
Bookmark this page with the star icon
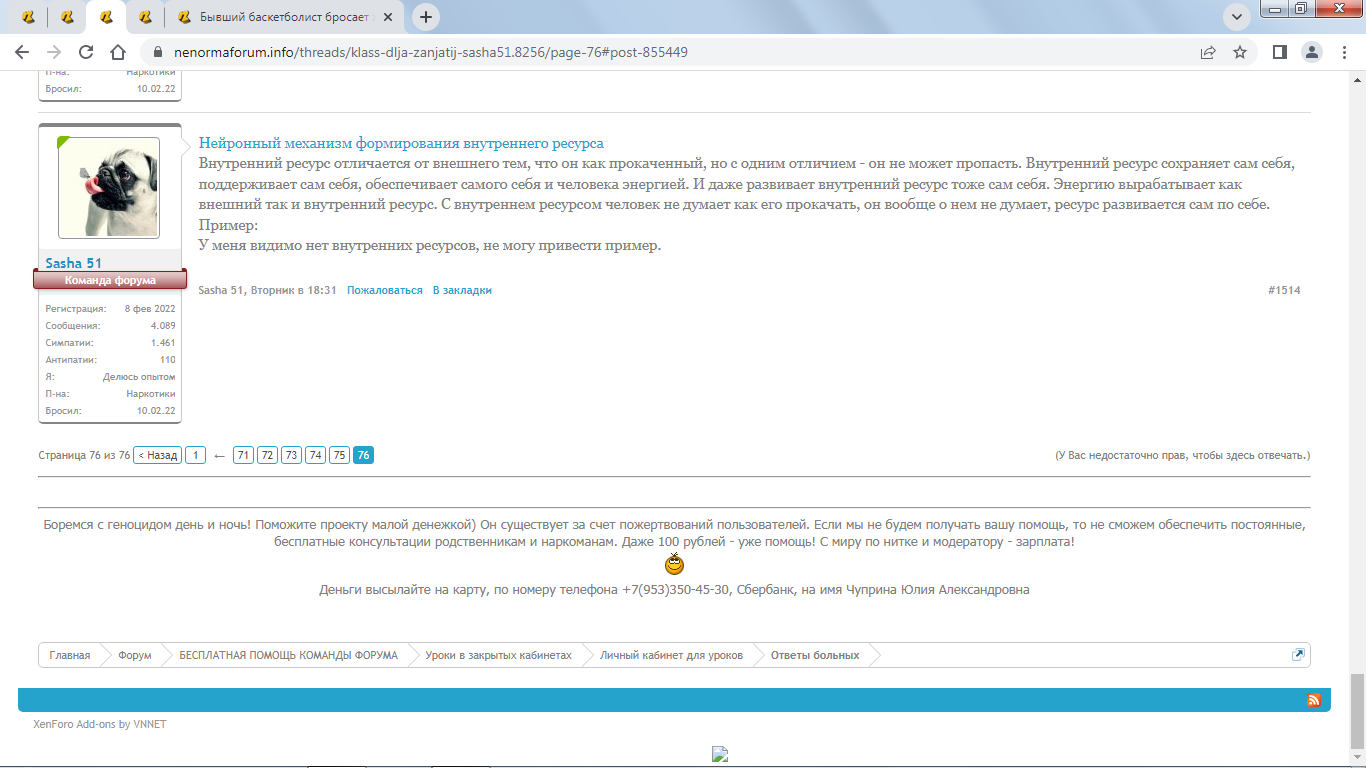point(1240,52)
